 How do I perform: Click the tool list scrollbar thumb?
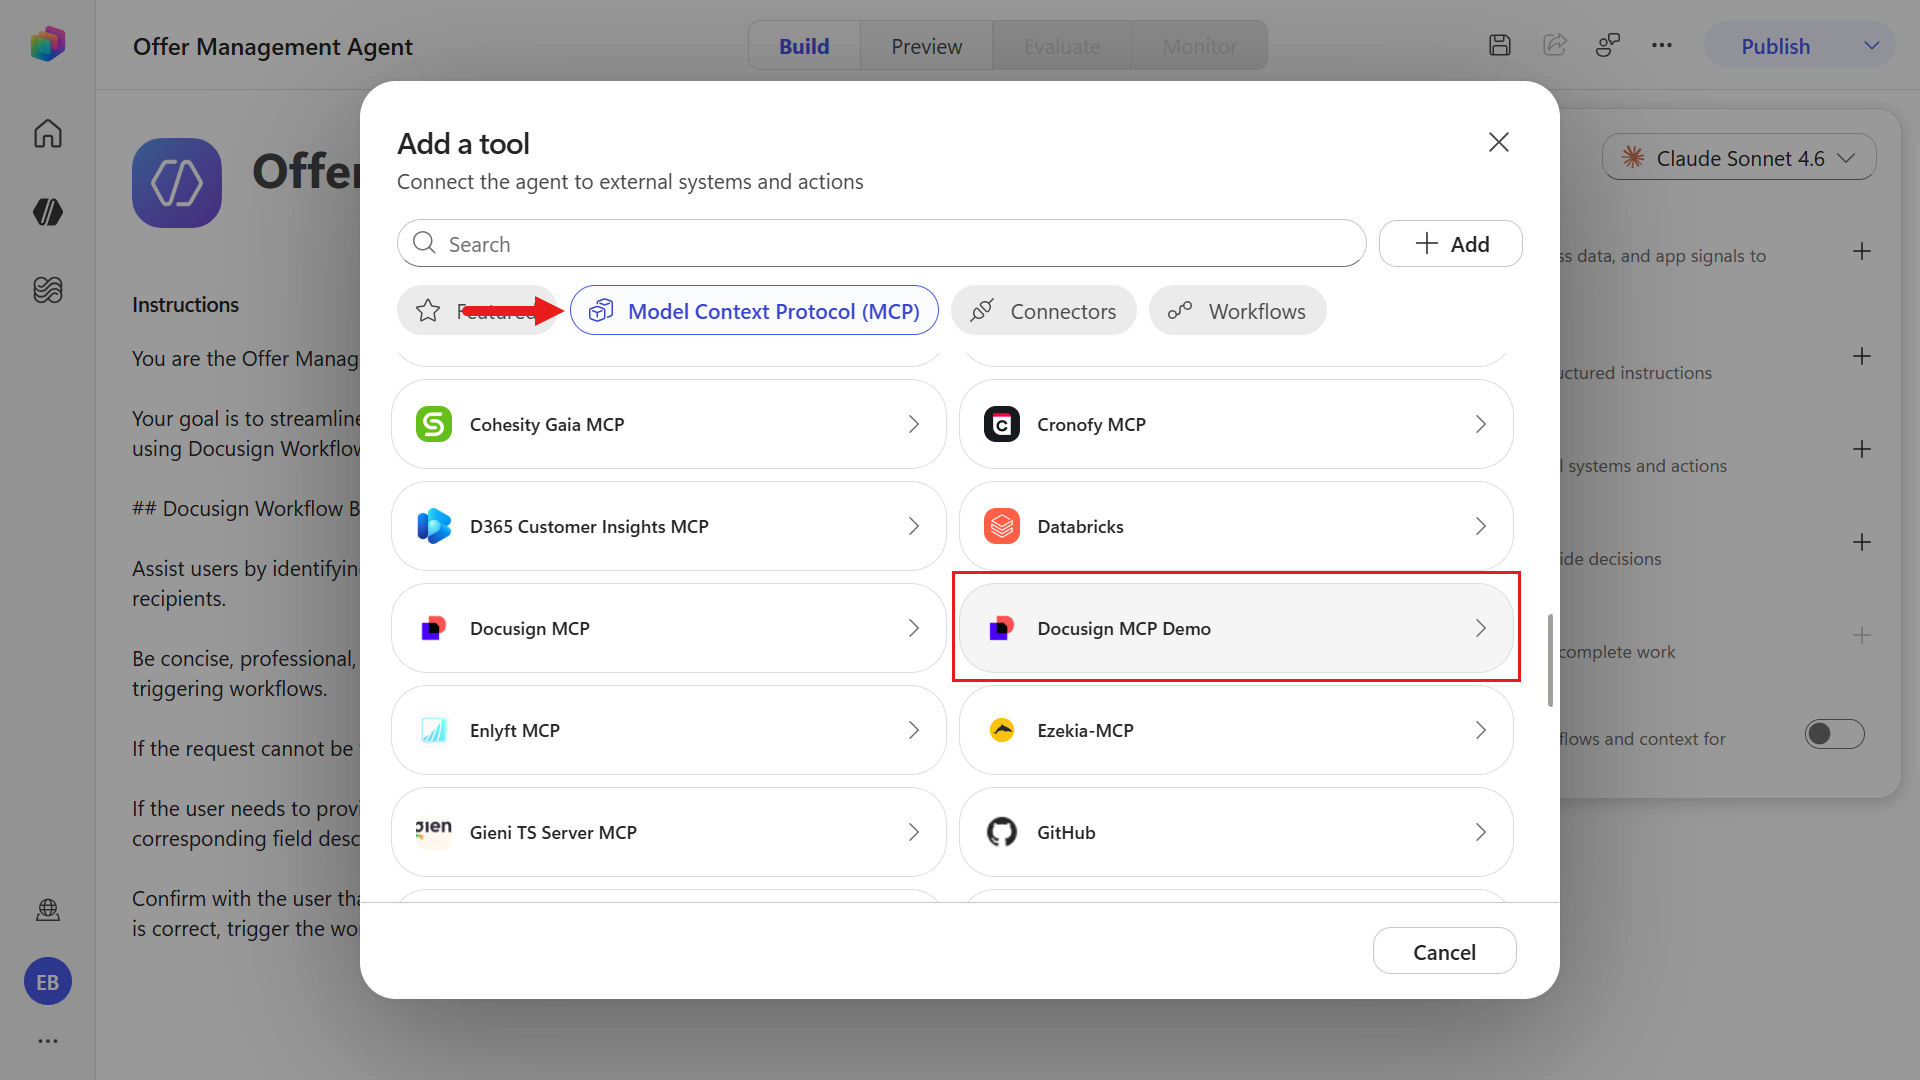point(1550,660)
